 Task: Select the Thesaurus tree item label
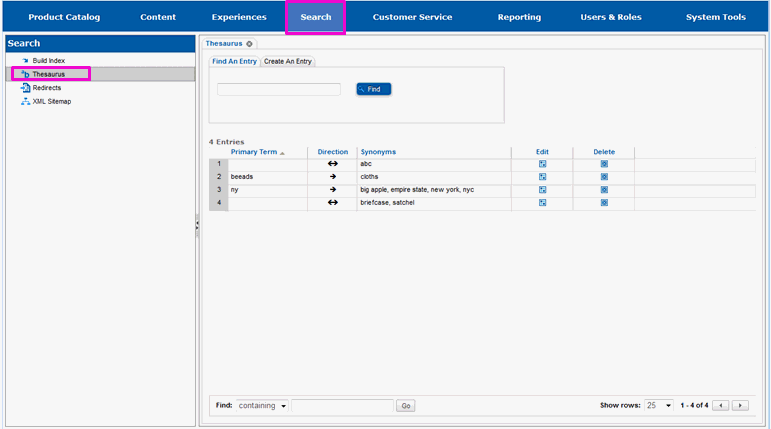click(49, 74)
